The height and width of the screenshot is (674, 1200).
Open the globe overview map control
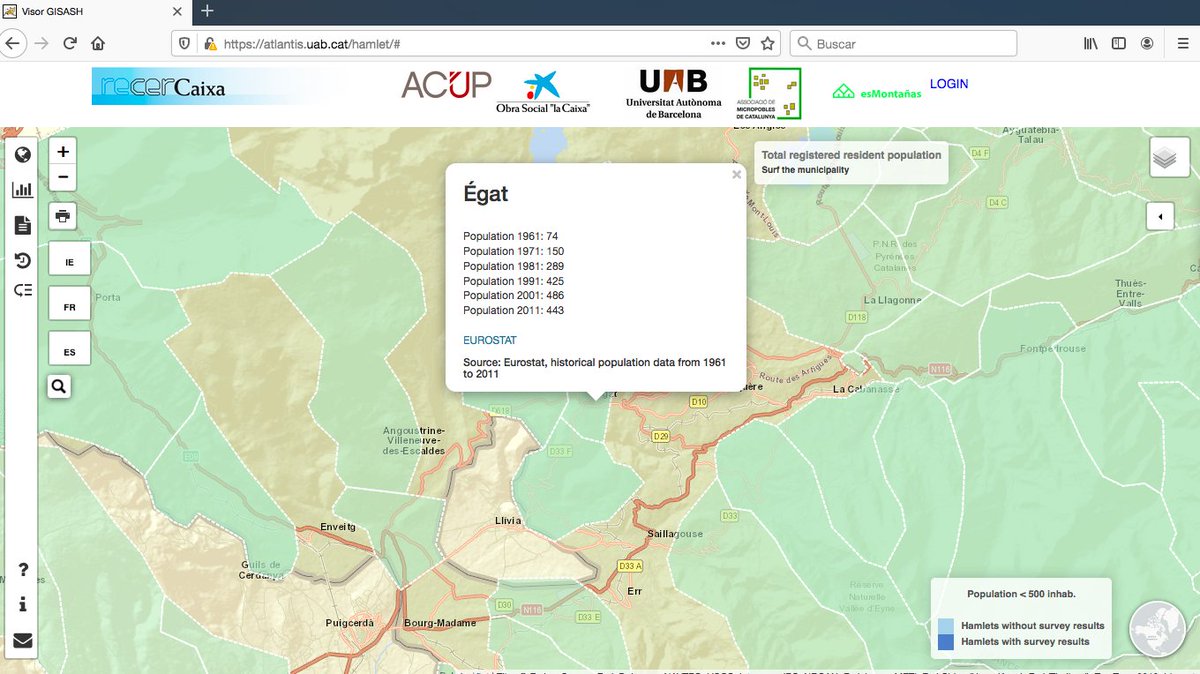(1157, 627)
